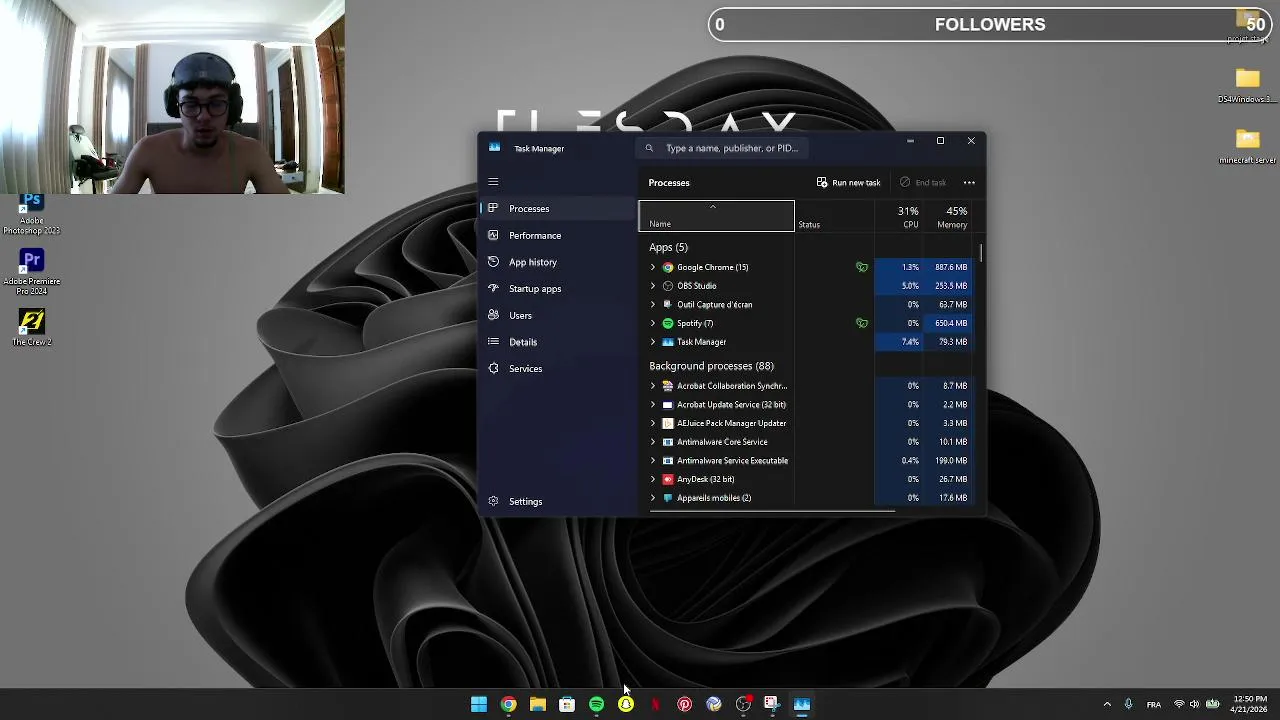The image size is (1280, 720).
Task: Open Netflix from the taskbar
Action: pos(655,705)
